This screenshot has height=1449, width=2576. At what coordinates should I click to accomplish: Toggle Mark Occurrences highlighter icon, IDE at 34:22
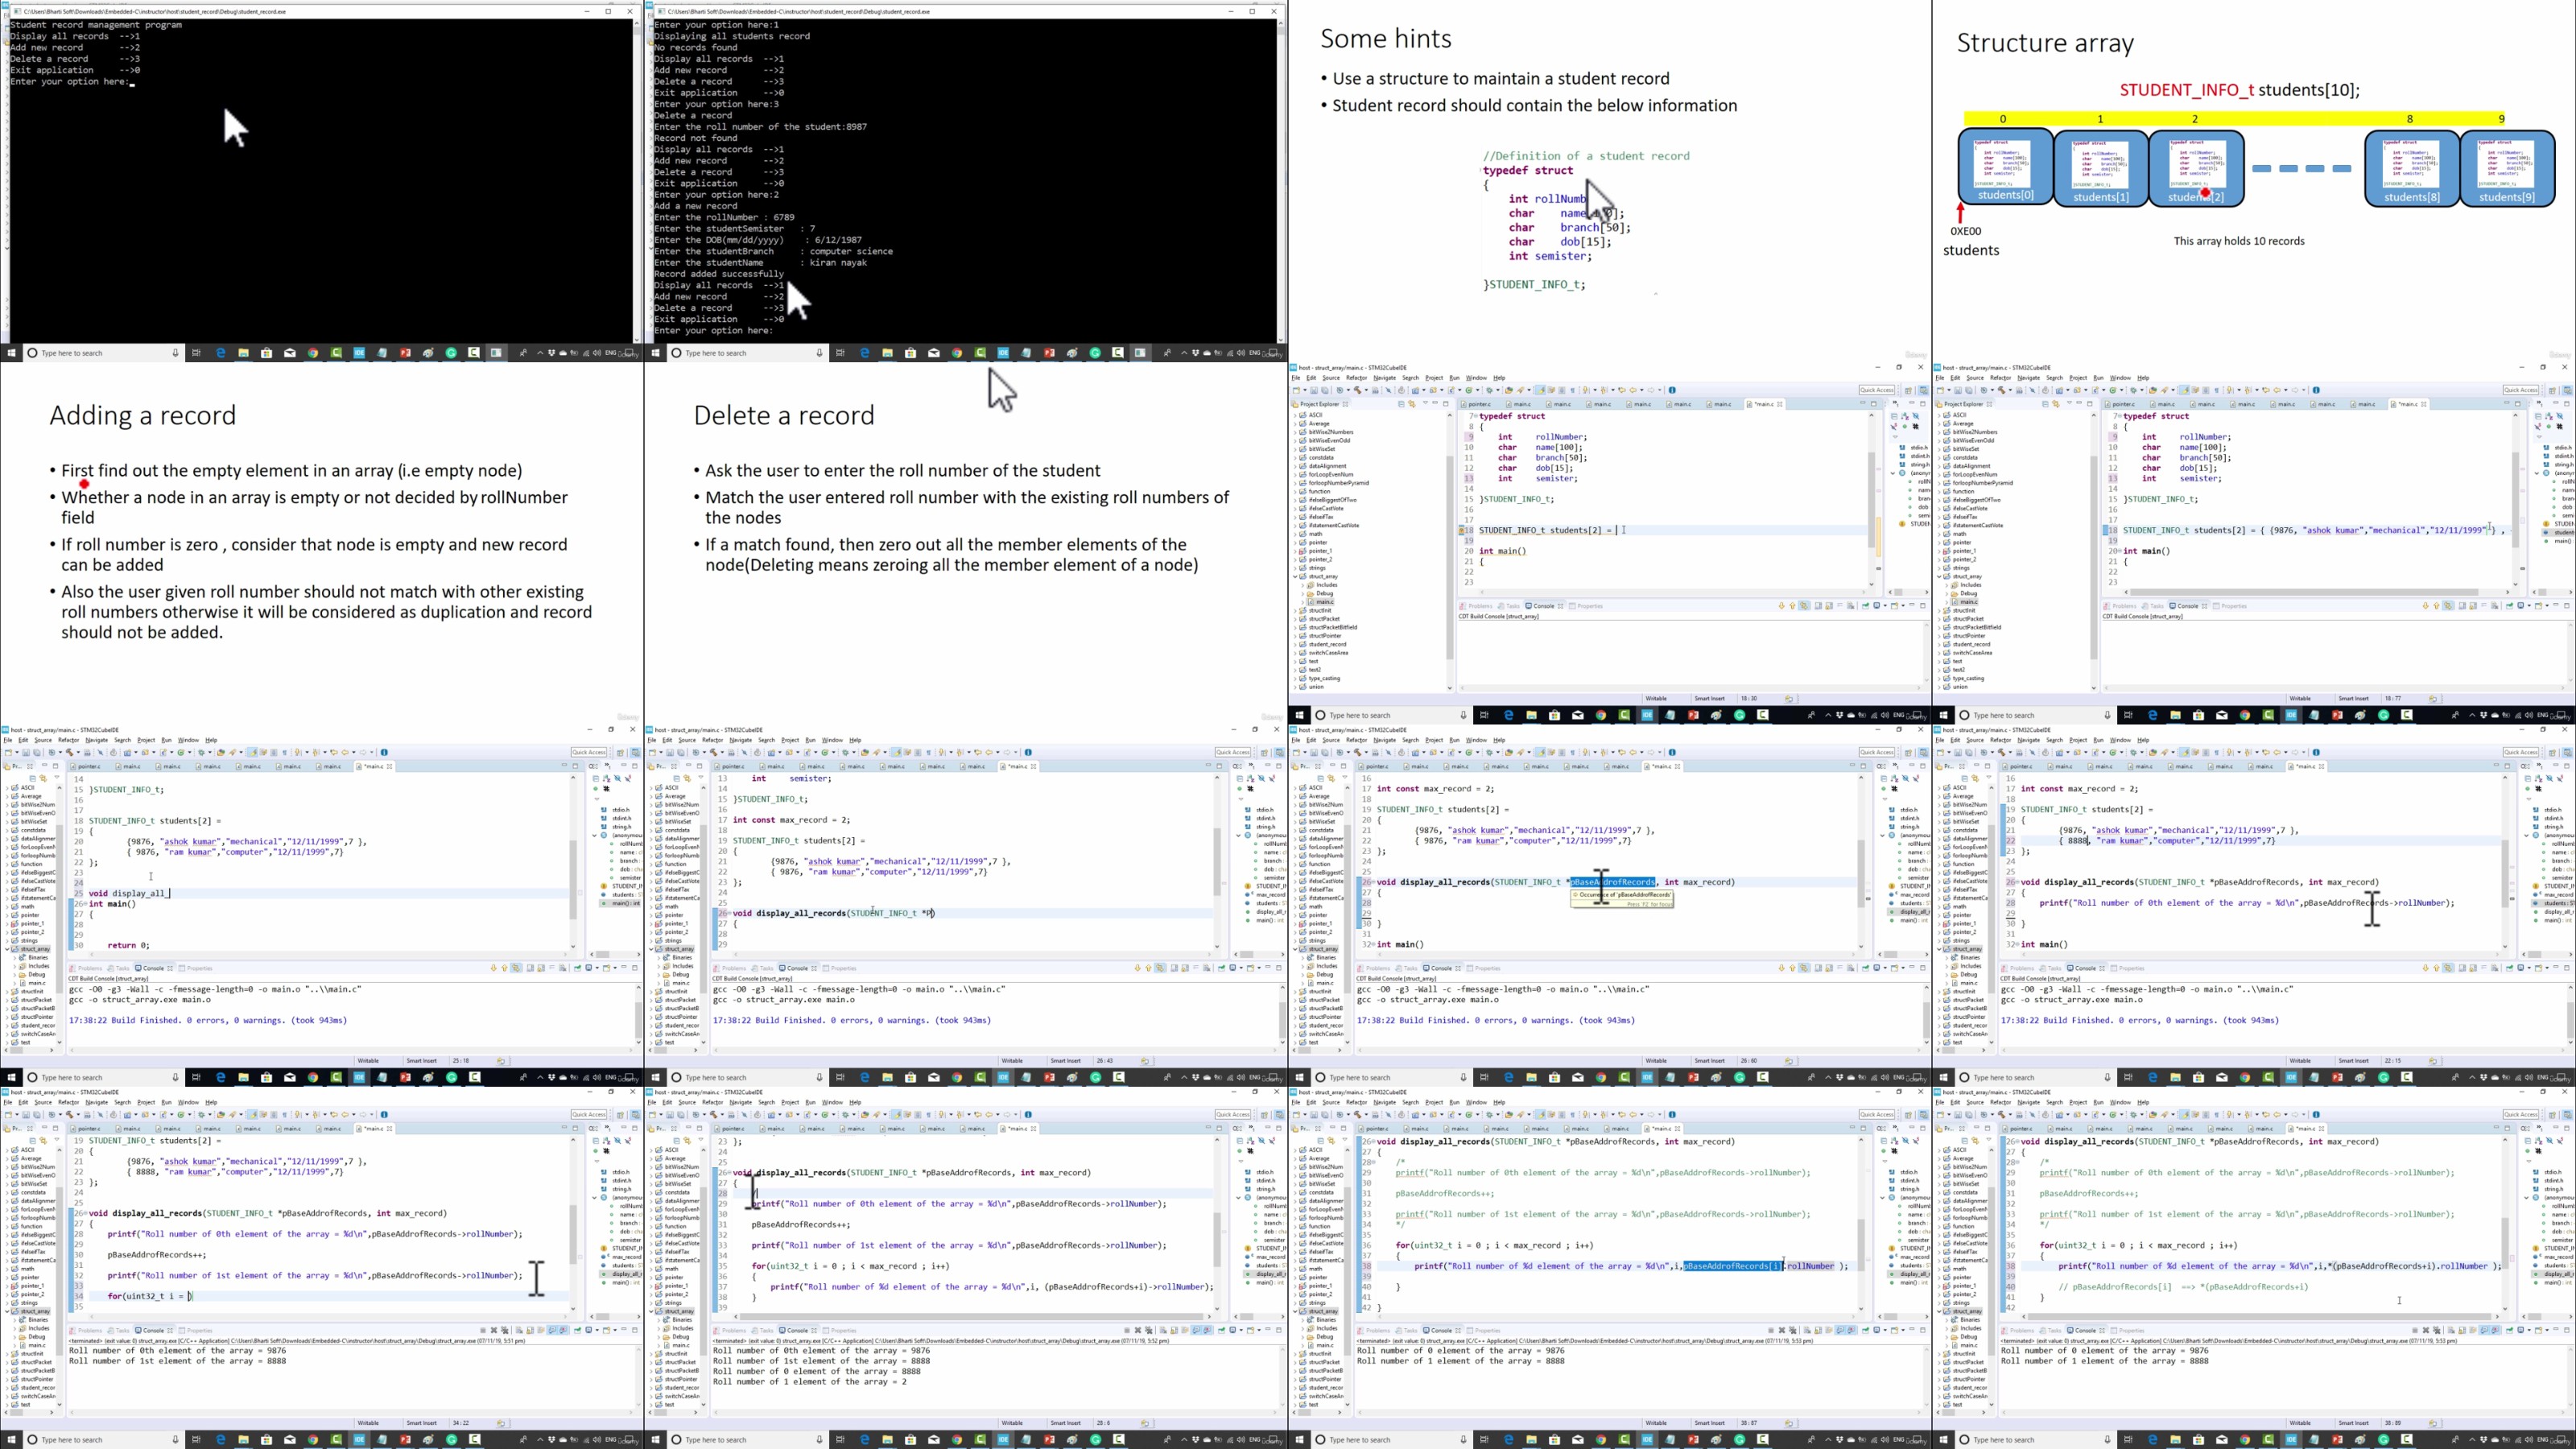(252, 1114)
